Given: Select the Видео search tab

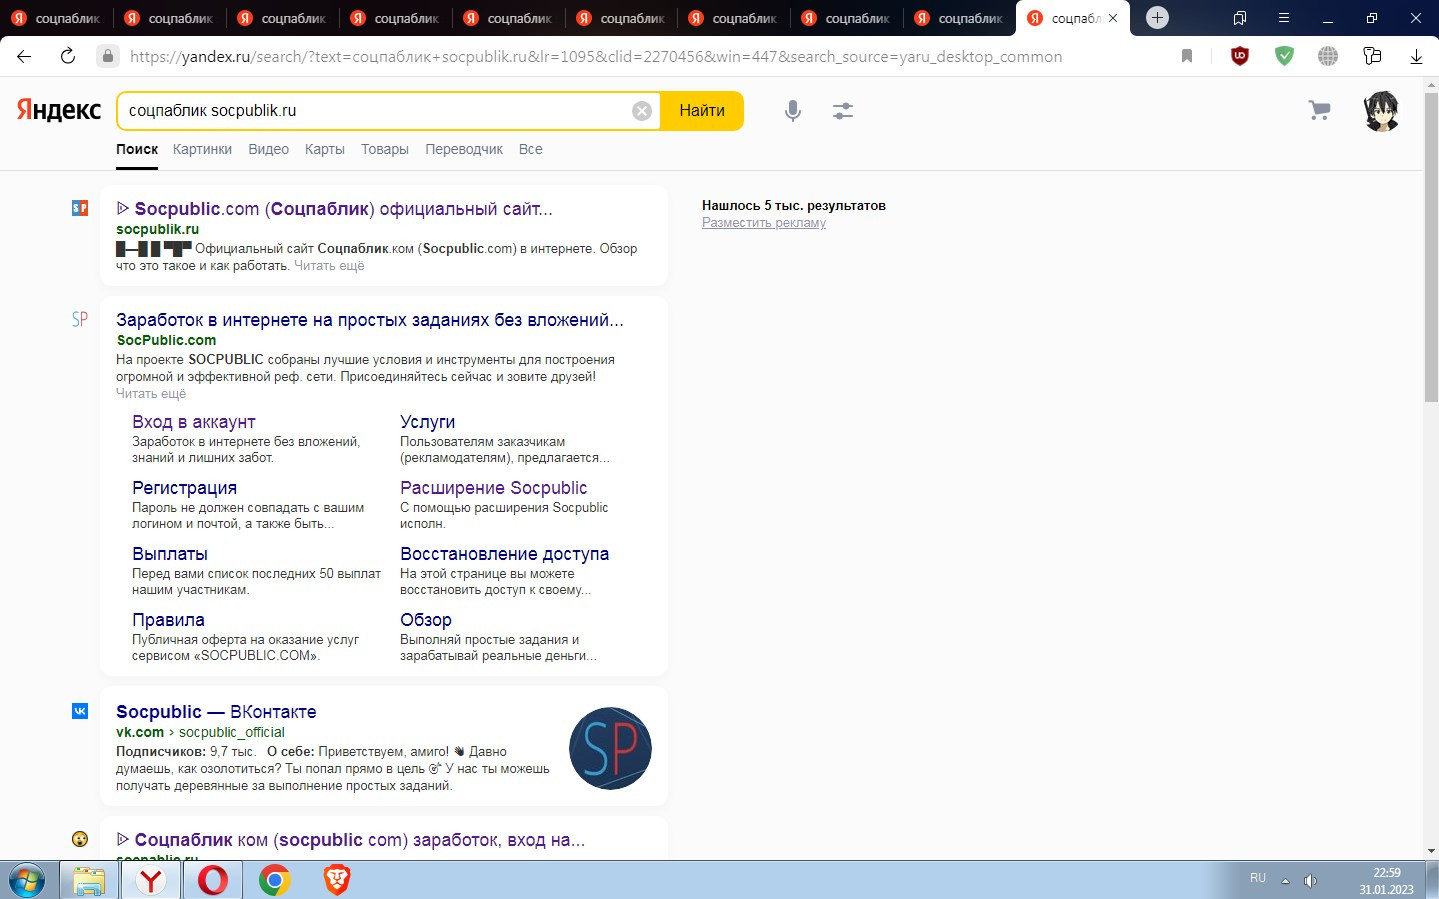Looking at the screenshot, I should point(268,149).
